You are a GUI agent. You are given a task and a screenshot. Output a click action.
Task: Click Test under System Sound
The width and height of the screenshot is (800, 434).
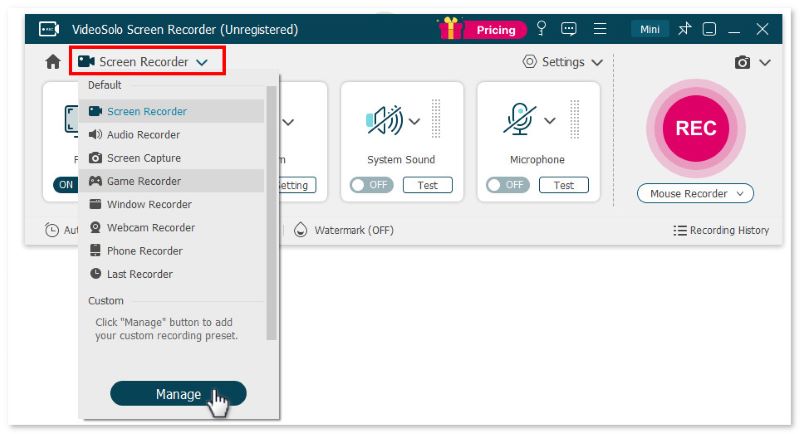coord(428,185)
